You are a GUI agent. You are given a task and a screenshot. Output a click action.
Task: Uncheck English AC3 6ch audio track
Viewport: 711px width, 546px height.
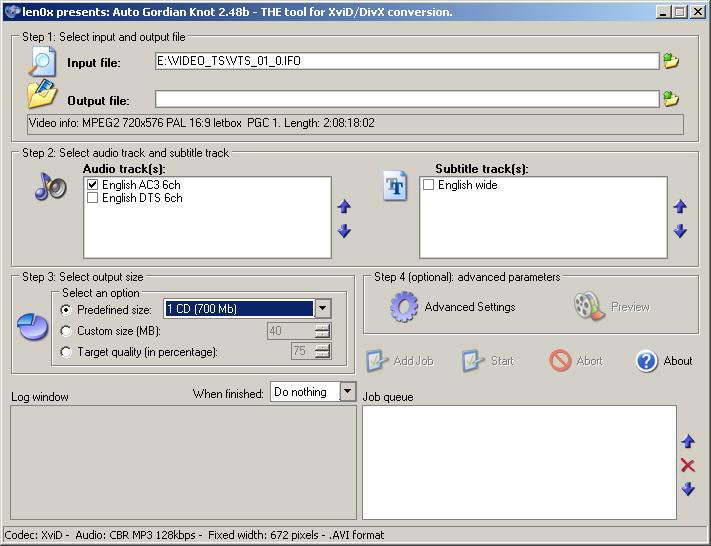[x=93, y=185]
